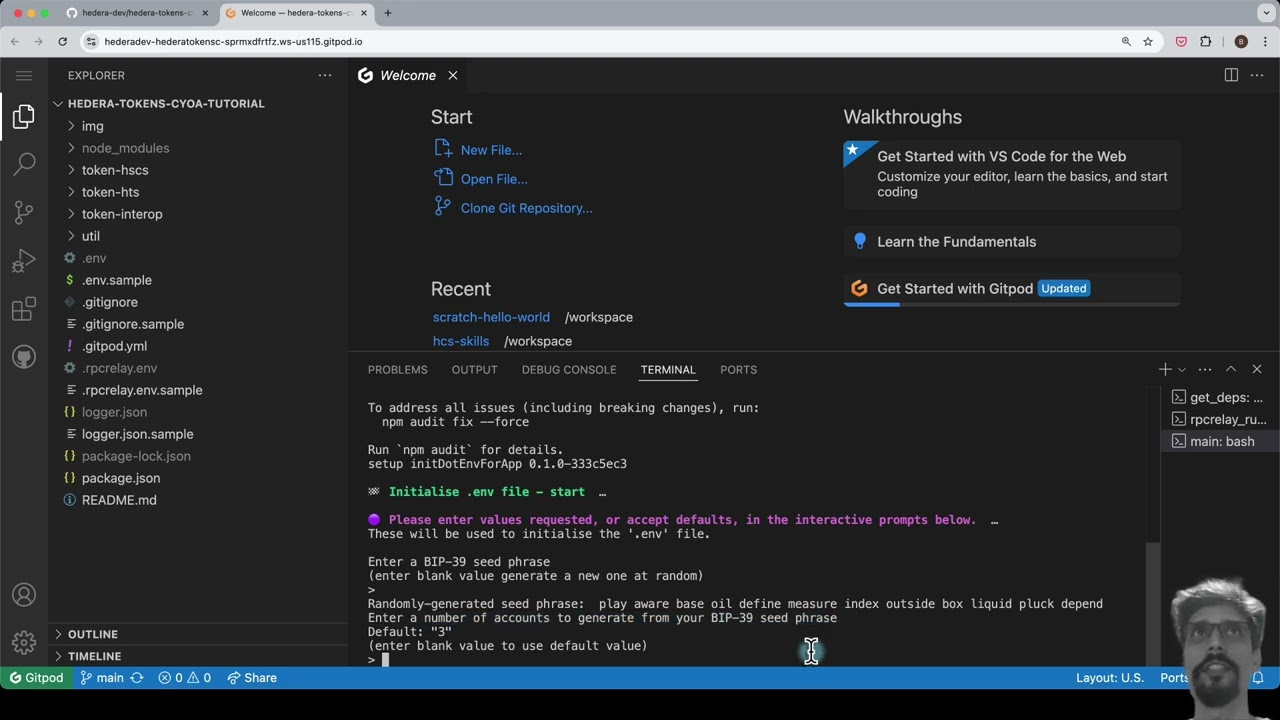Select the TERMINAL tab
1280x720 pixels.
(667, 369)
